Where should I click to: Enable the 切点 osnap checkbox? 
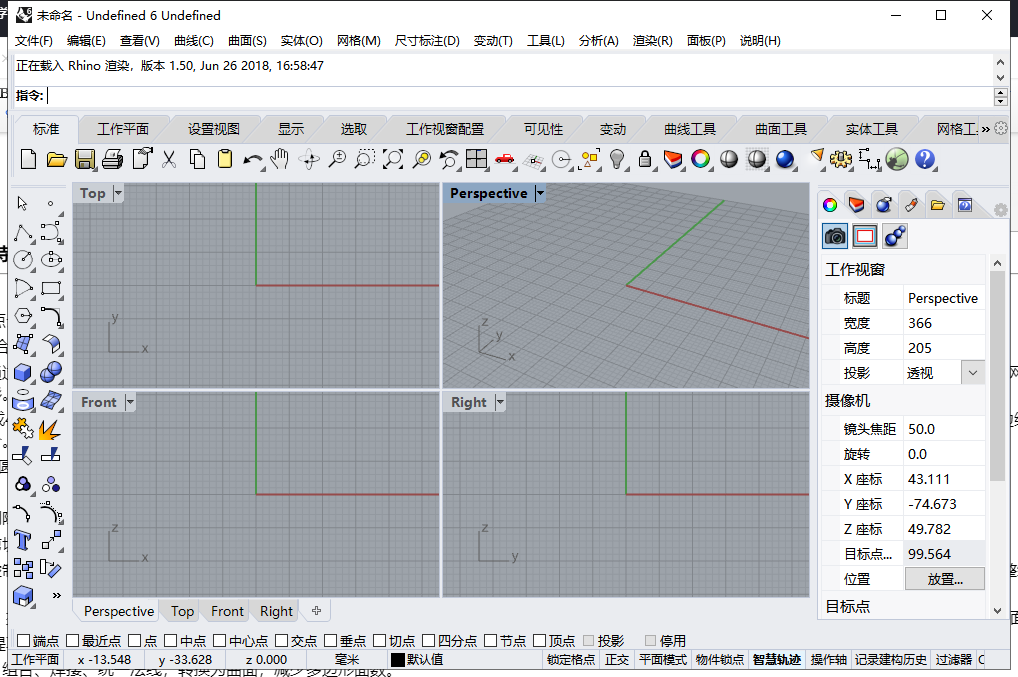click(x=380, y=641)
